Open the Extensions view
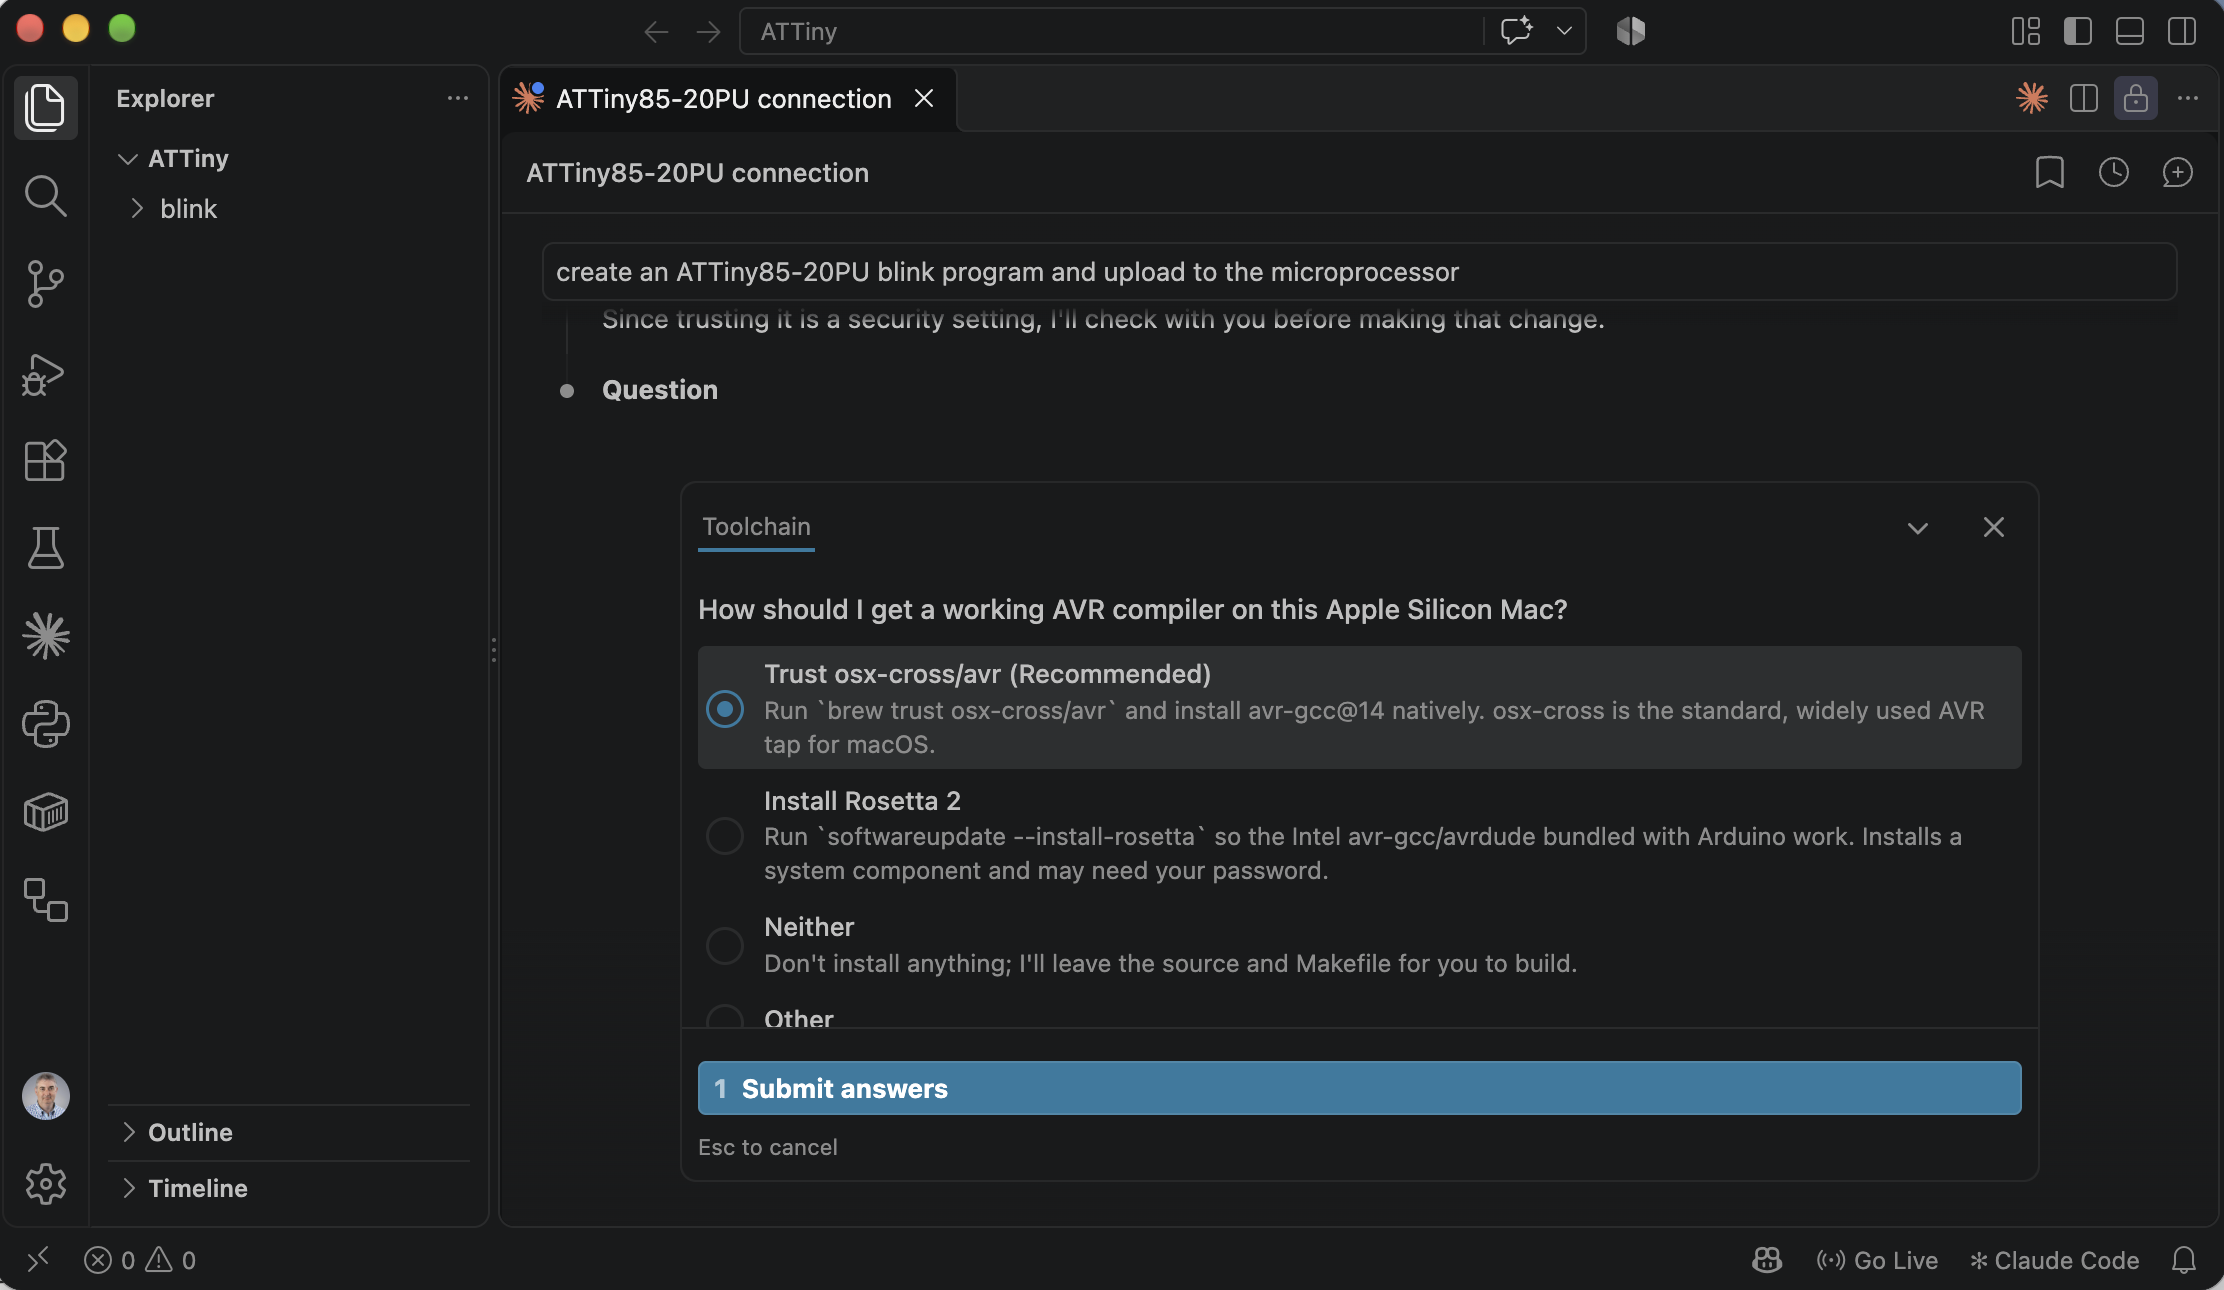 tap(45, 461)
